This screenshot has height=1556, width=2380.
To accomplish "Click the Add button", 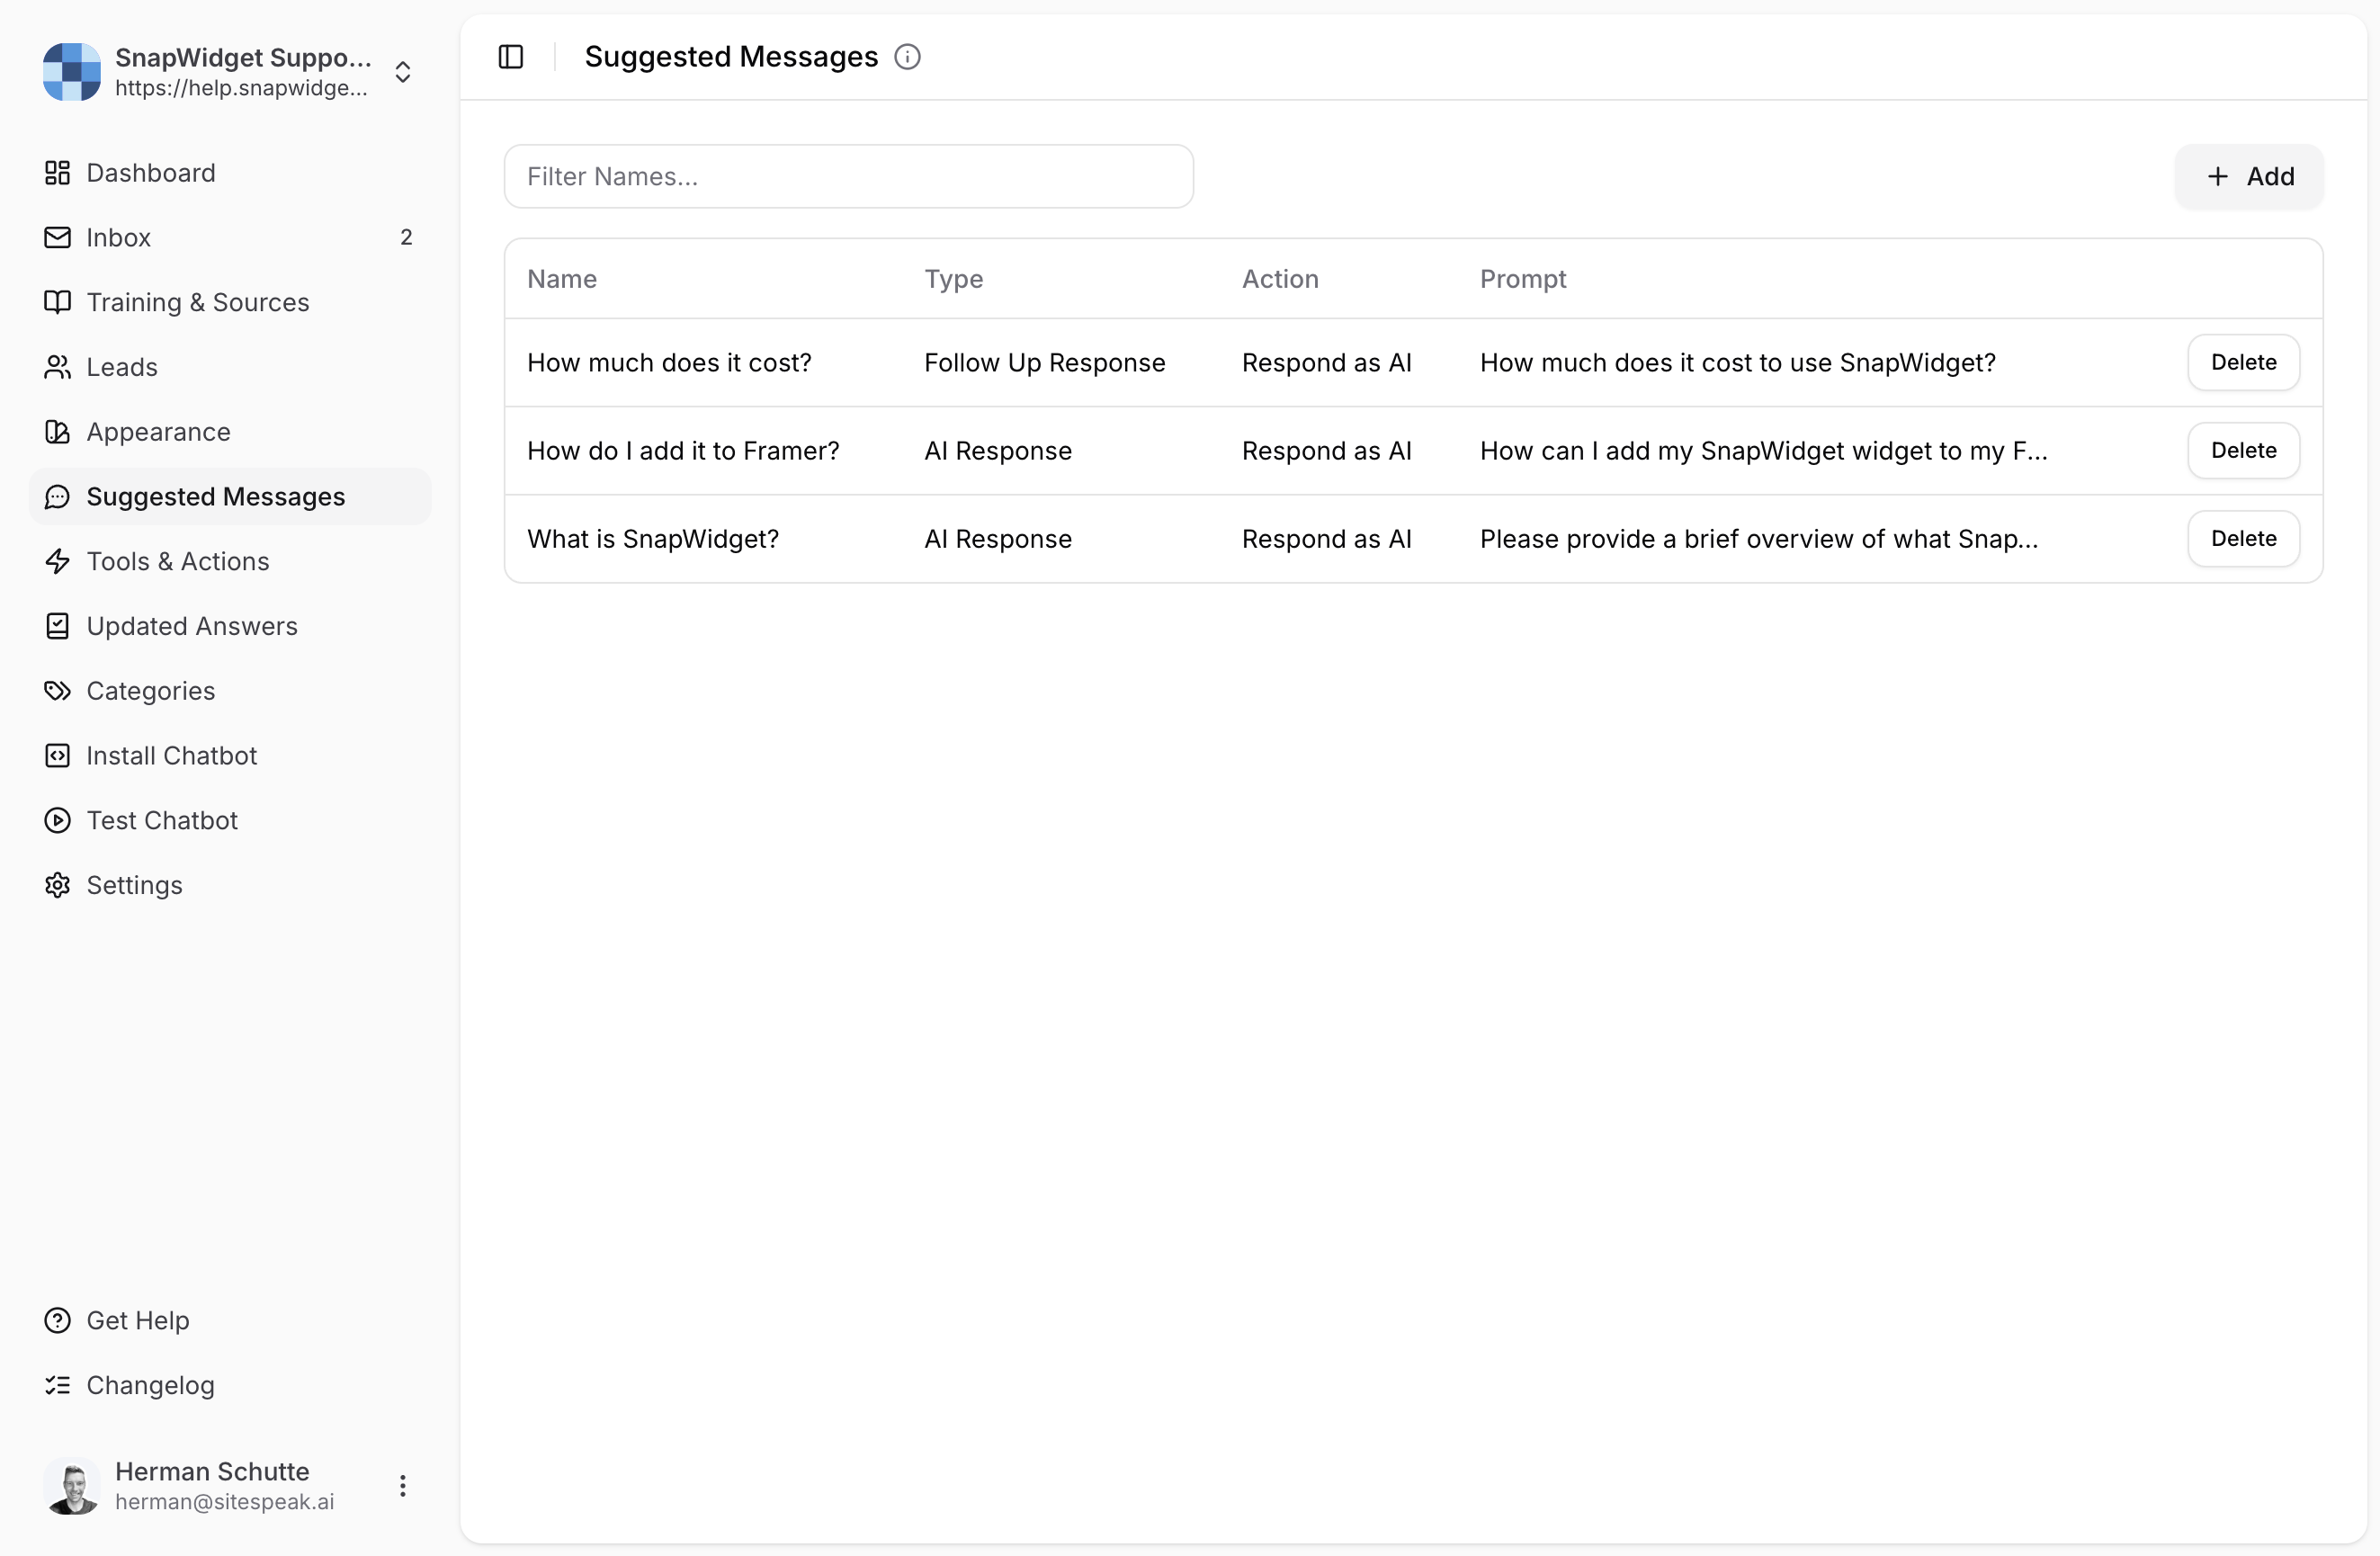I will pos(2249,177).
